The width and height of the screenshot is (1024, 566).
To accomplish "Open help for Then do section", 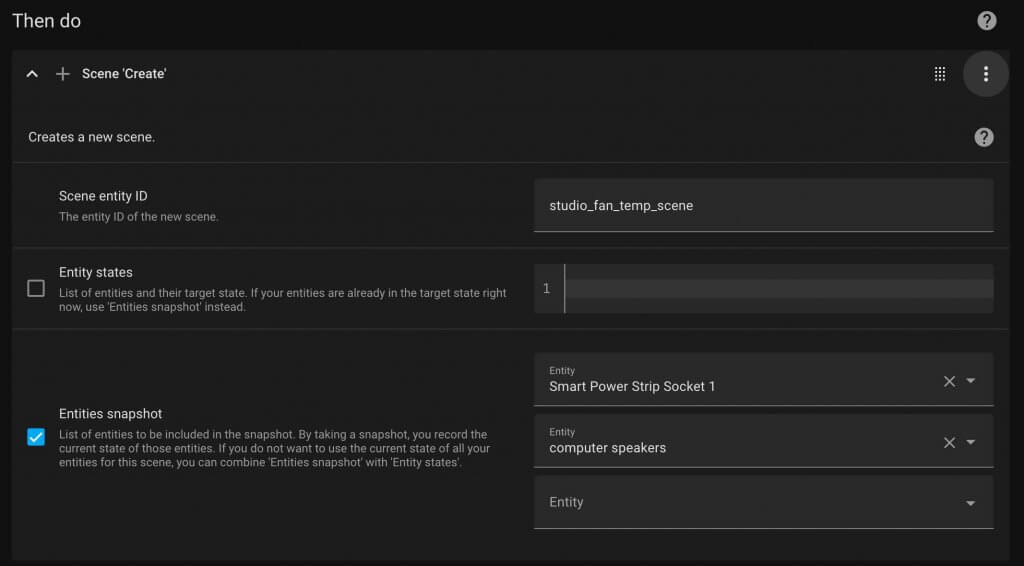I will [986, 21].
